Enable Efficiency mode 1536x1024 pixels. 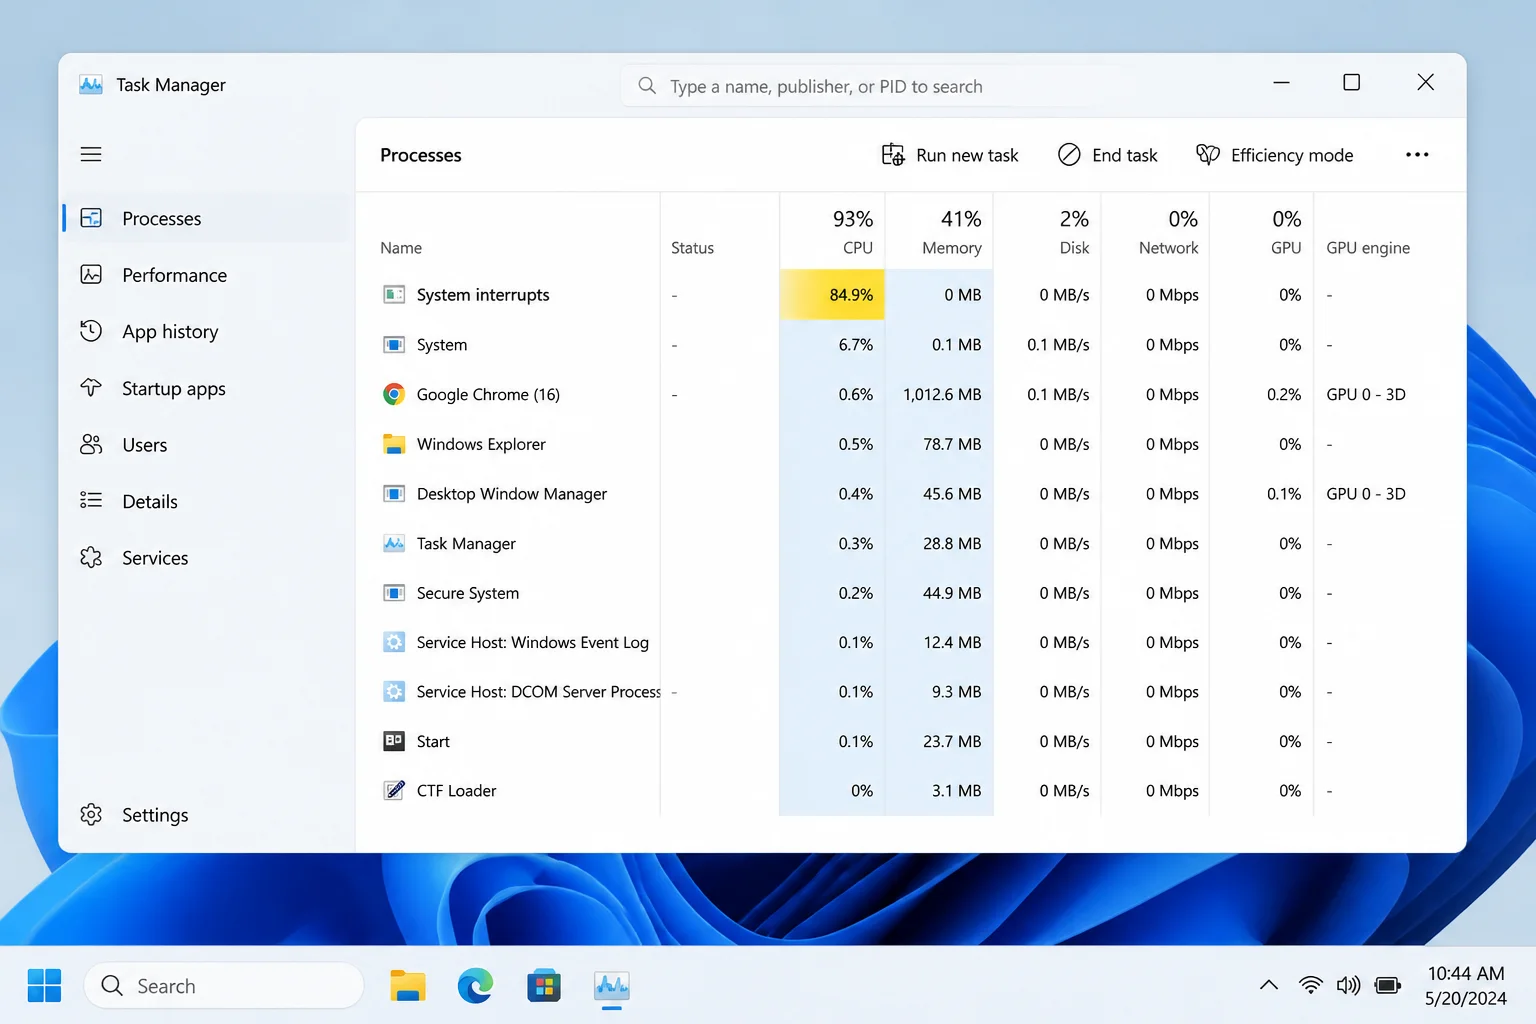1275,155
